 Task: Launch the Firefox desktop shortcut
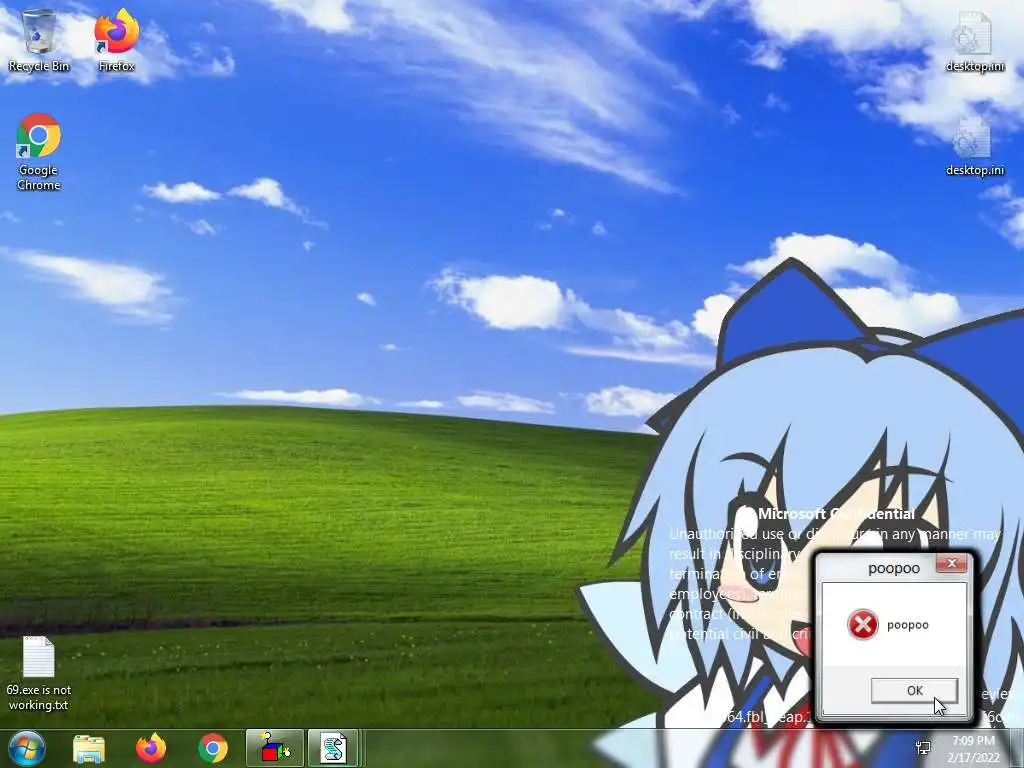117,40
